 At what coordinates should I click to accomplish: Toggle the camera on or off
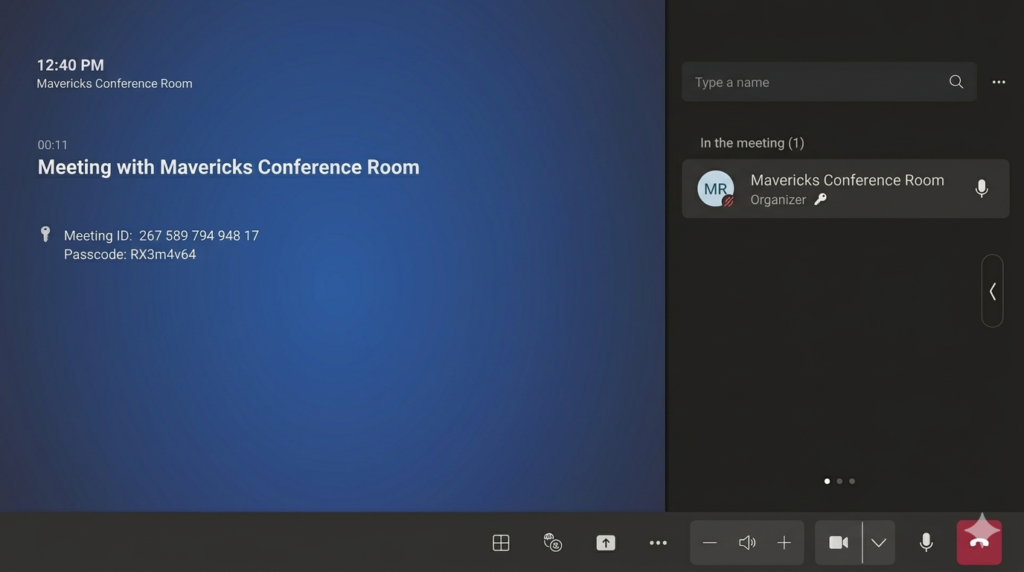[838, 542]
